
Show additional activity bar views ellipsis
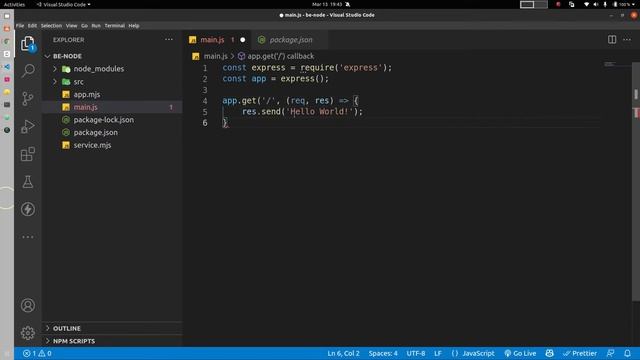(28, 237)
